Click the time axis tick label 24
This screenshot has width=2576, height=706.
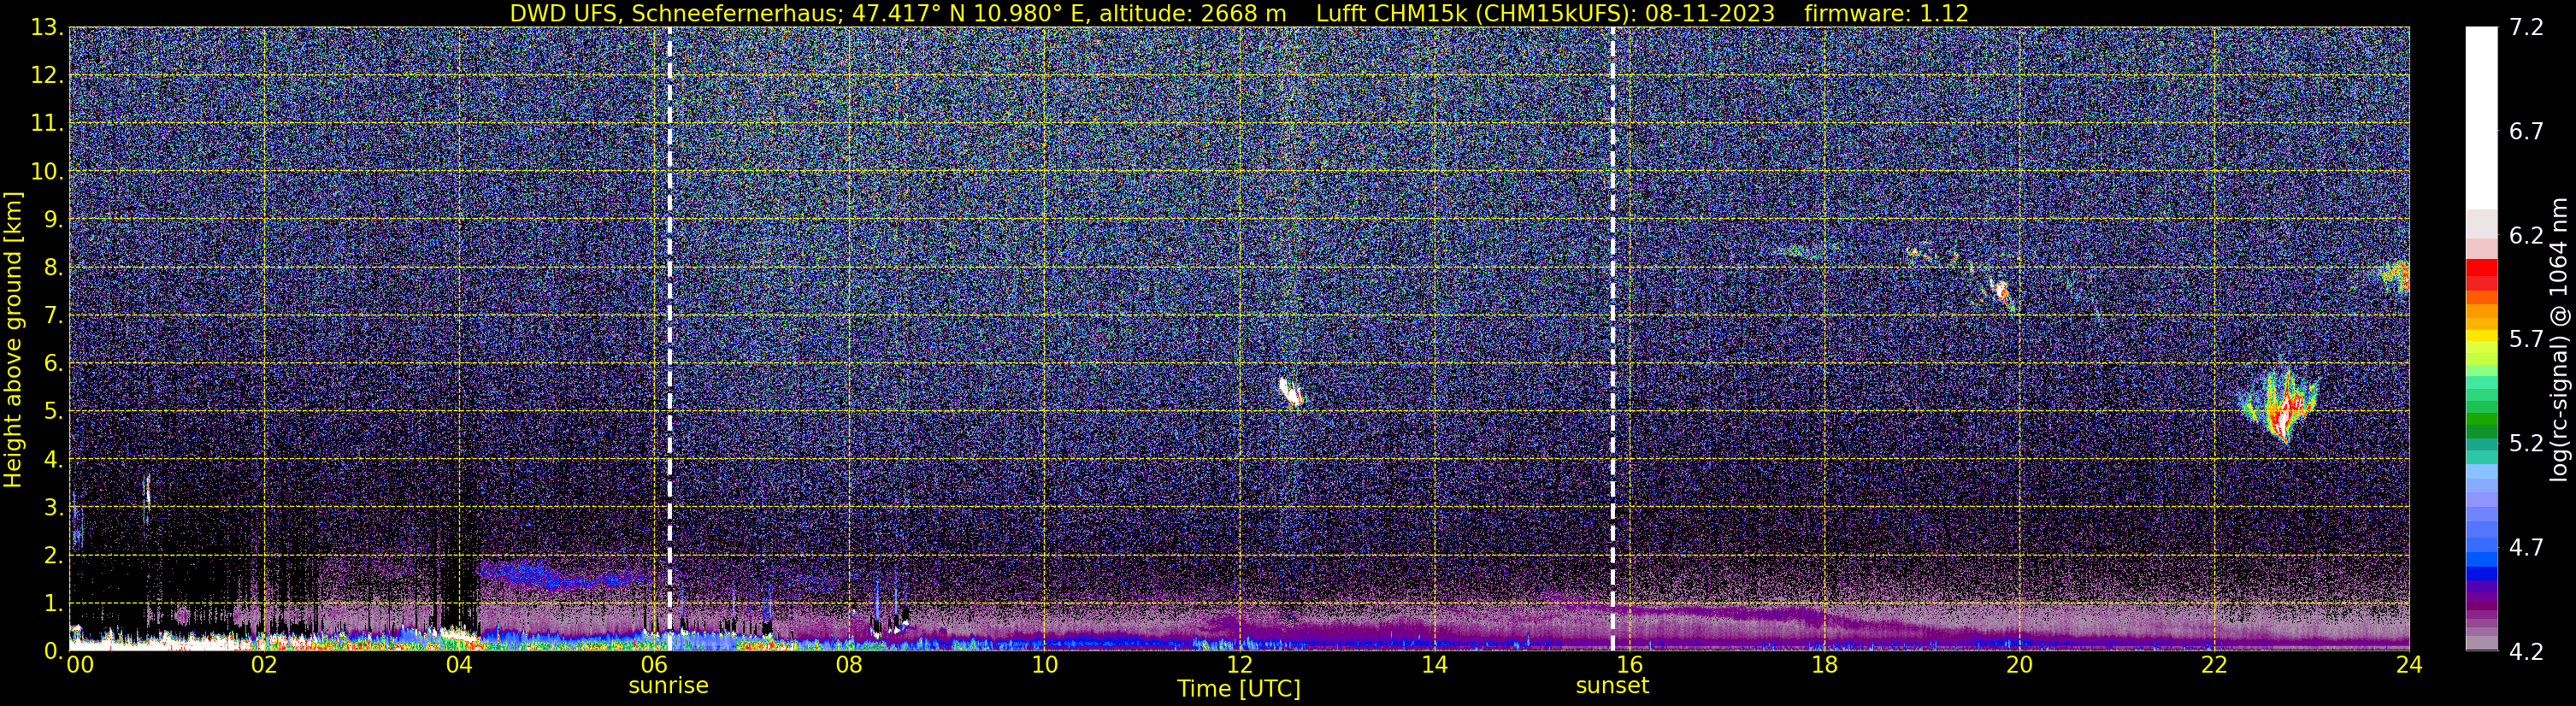(x=2409, y=666)
